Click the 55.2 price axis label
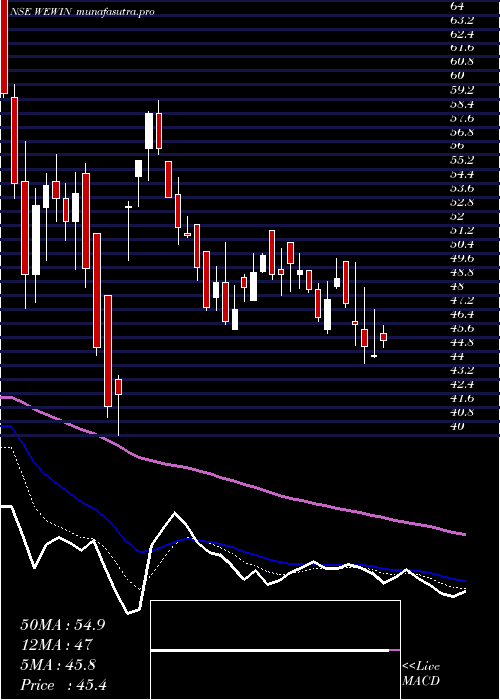 pyautogui.click(x=462, y=160)
